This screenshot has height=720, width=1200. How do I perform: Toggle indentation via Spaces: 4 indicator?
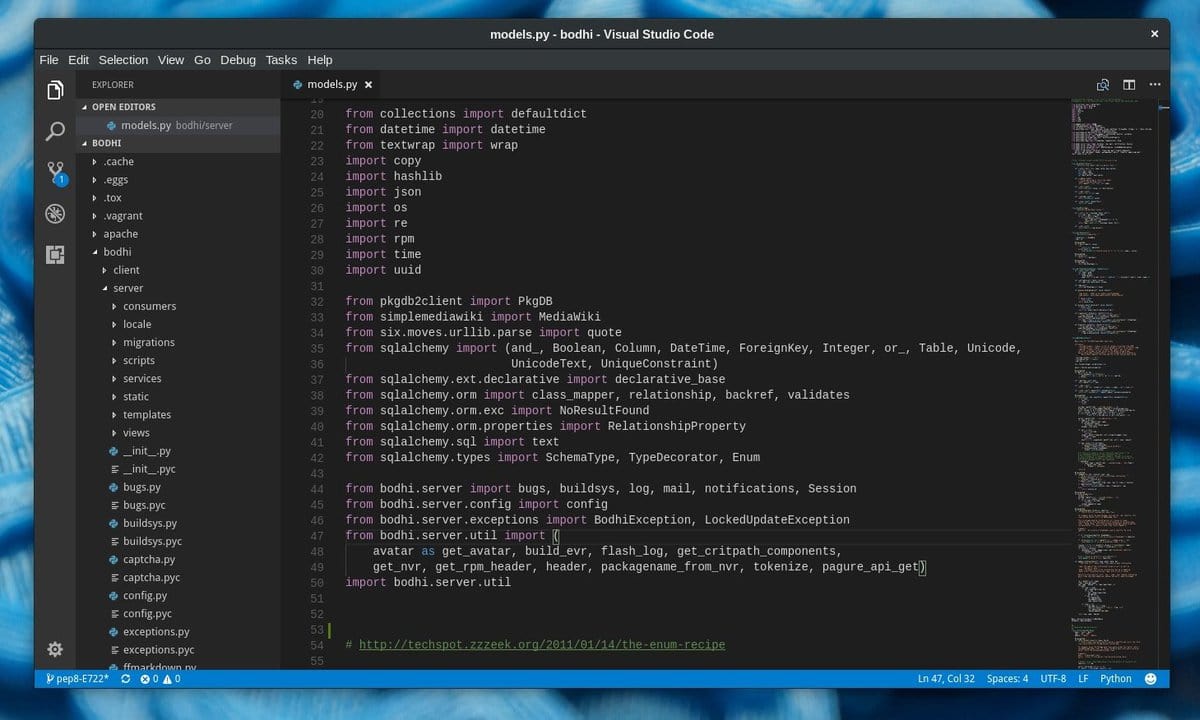tap(1008, 678)
